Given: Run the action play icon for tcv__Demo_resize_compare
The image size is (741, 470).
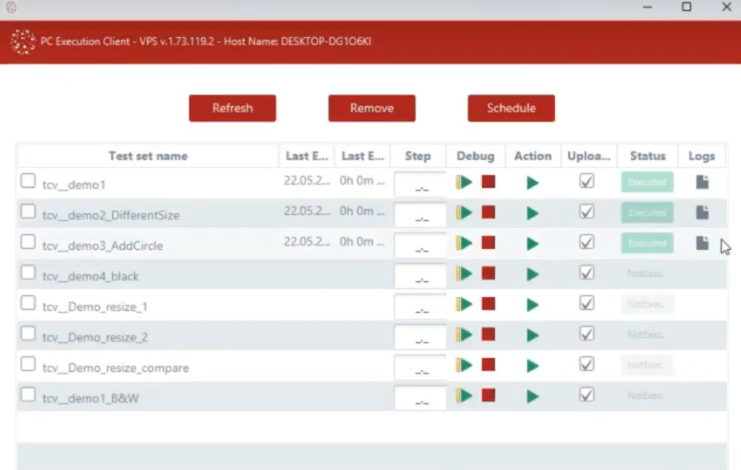Looking at the screenshot, I should tap(532, 366).
